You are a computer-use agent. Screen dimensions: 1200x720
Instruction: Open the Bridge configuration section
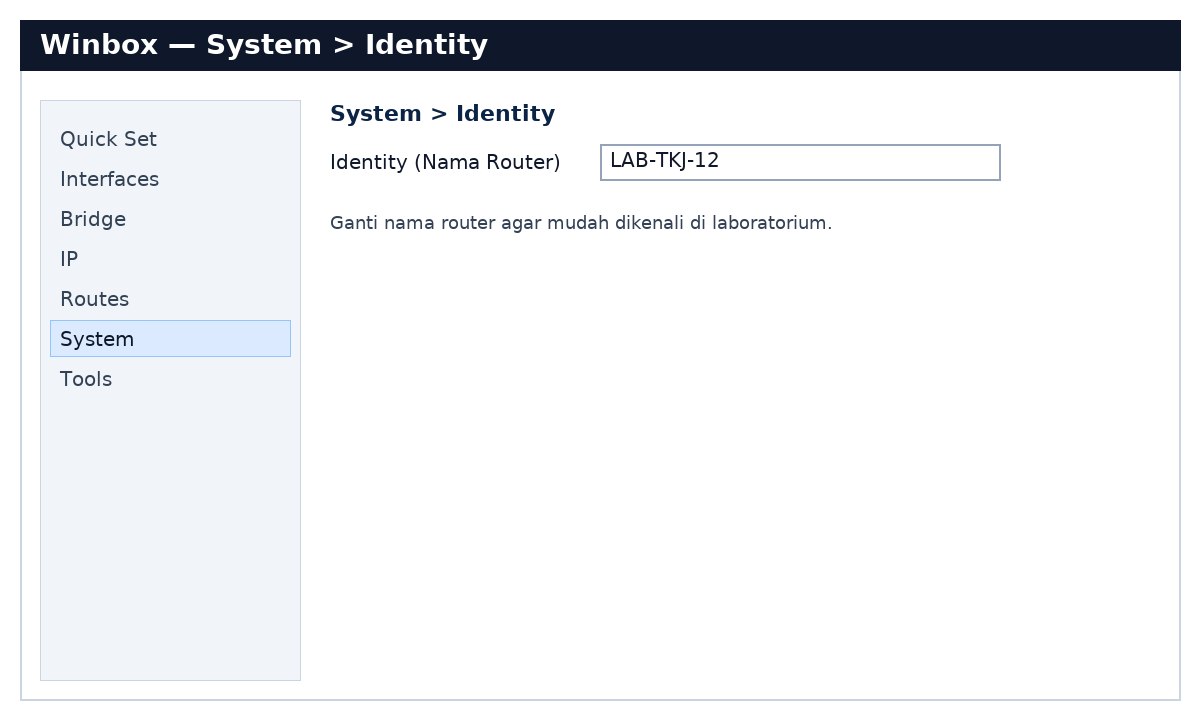tap(93, 219)
